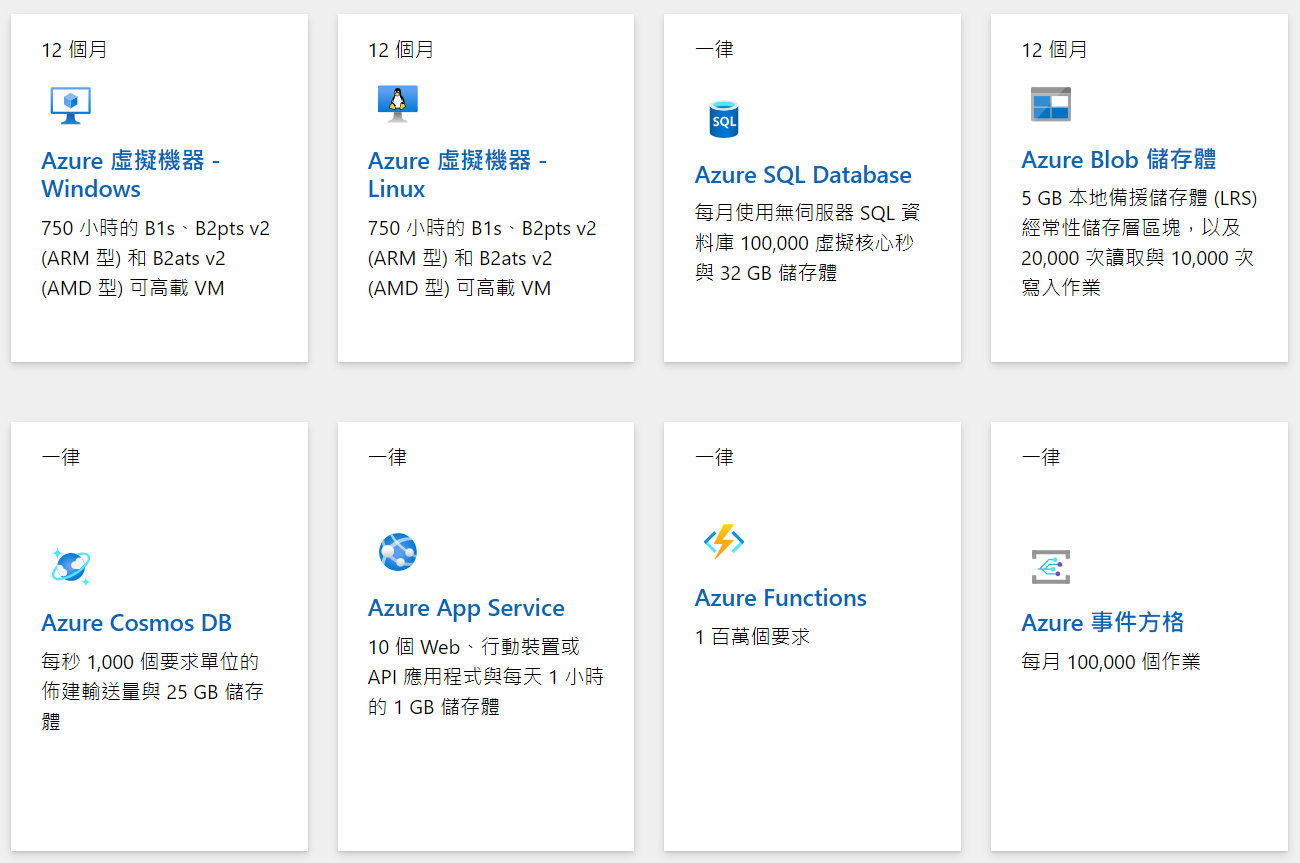Click the Azure Event Grid (事件方格) icon
Screen dimensions: 1300x863
[1050, 566]
